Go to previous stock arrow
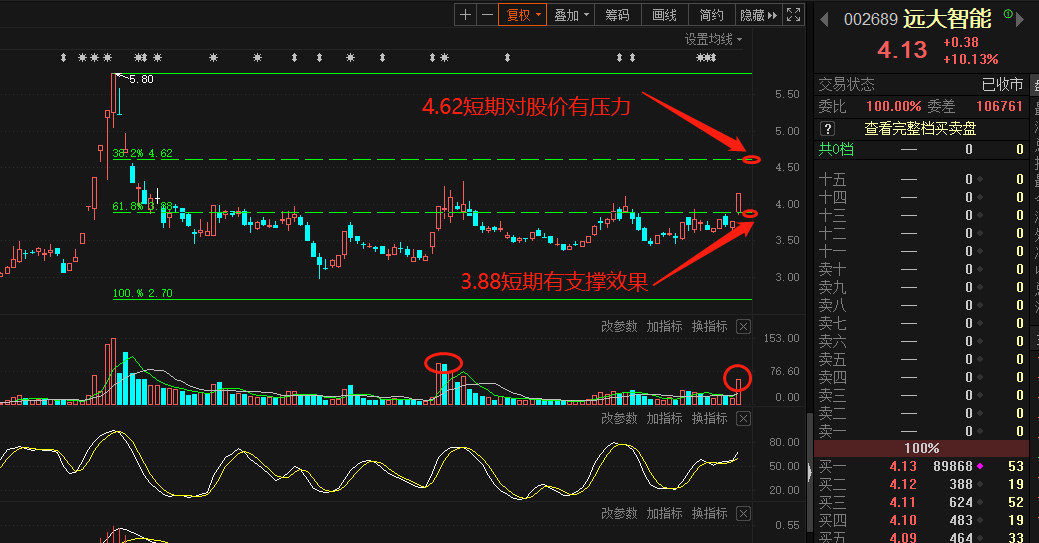 824,20
